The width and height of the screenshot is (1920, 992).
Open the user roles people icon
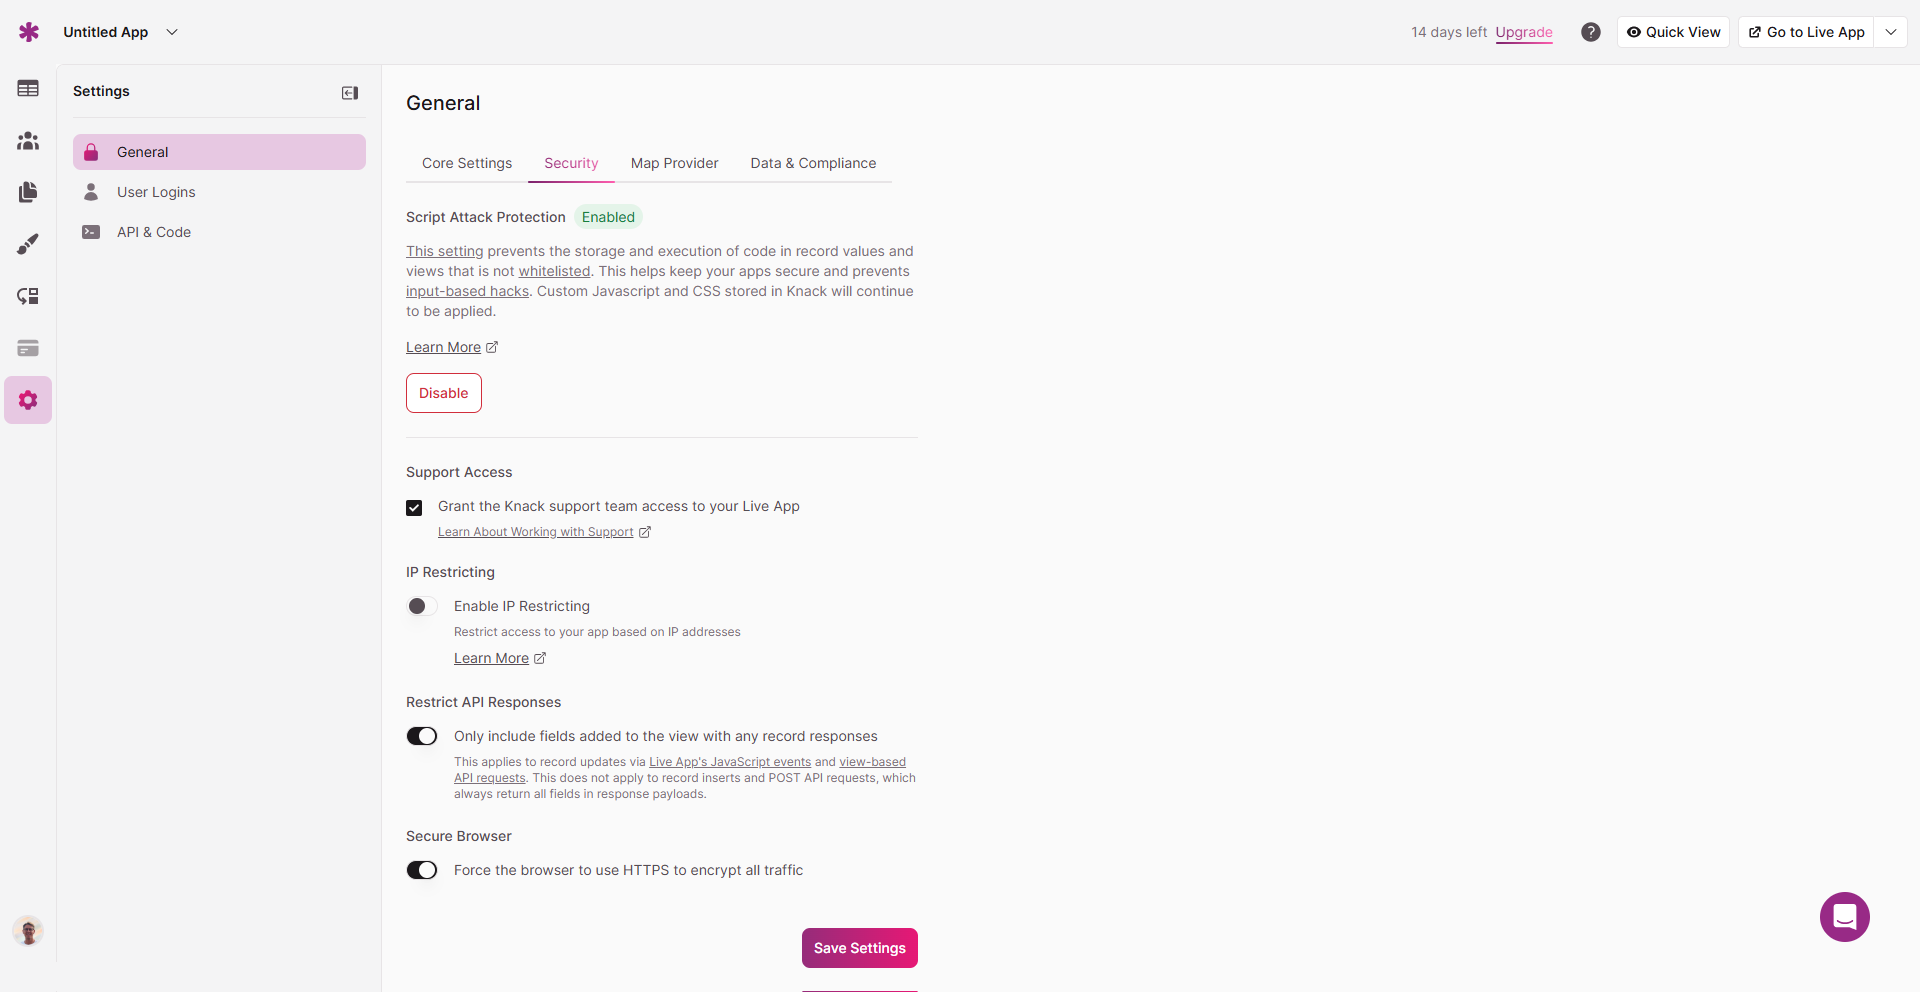[28, 141]
